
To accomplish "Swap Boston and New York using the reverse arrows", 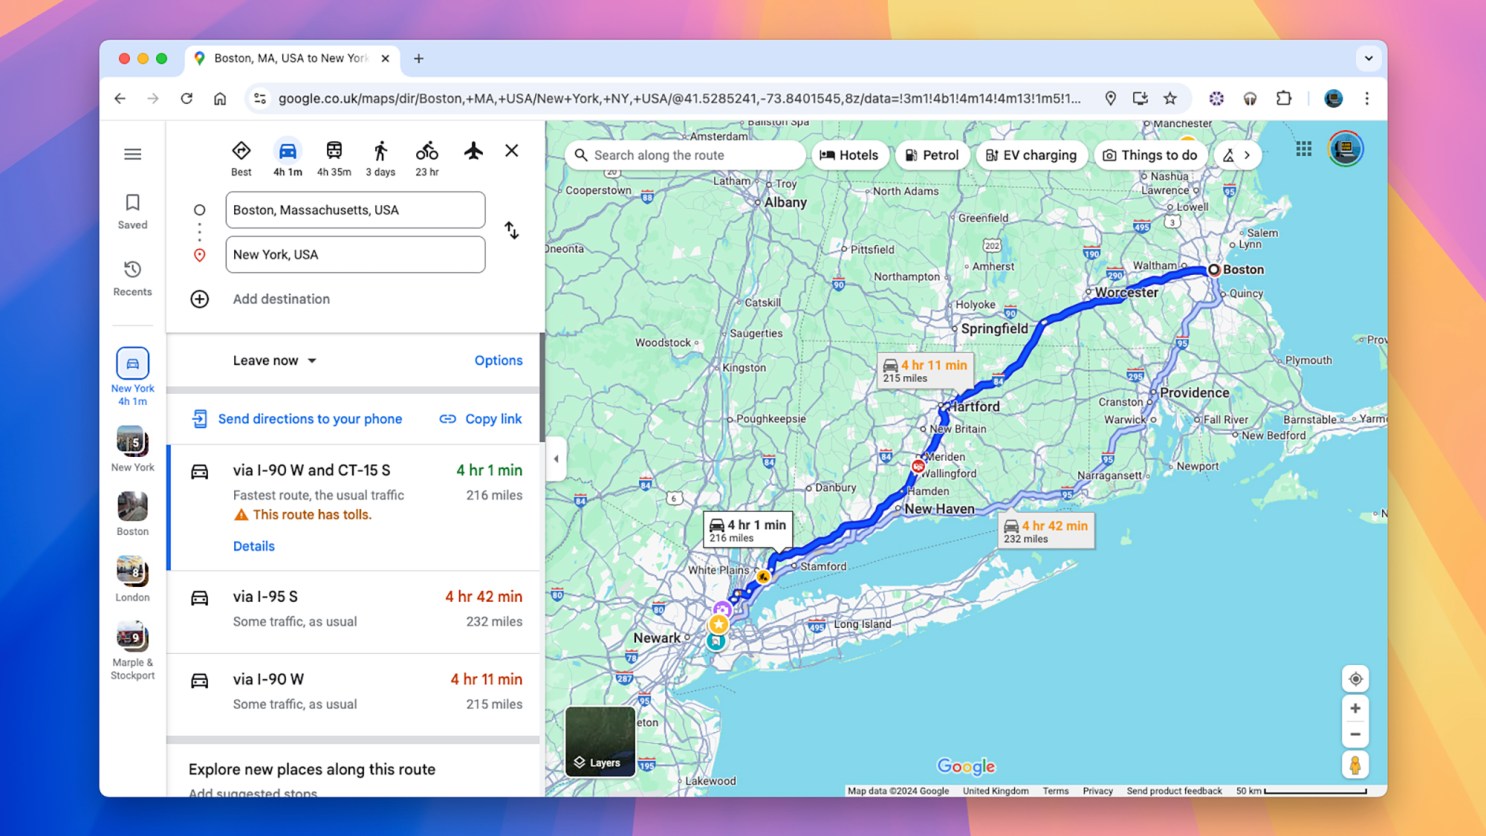I will click(x=511, y=230).
